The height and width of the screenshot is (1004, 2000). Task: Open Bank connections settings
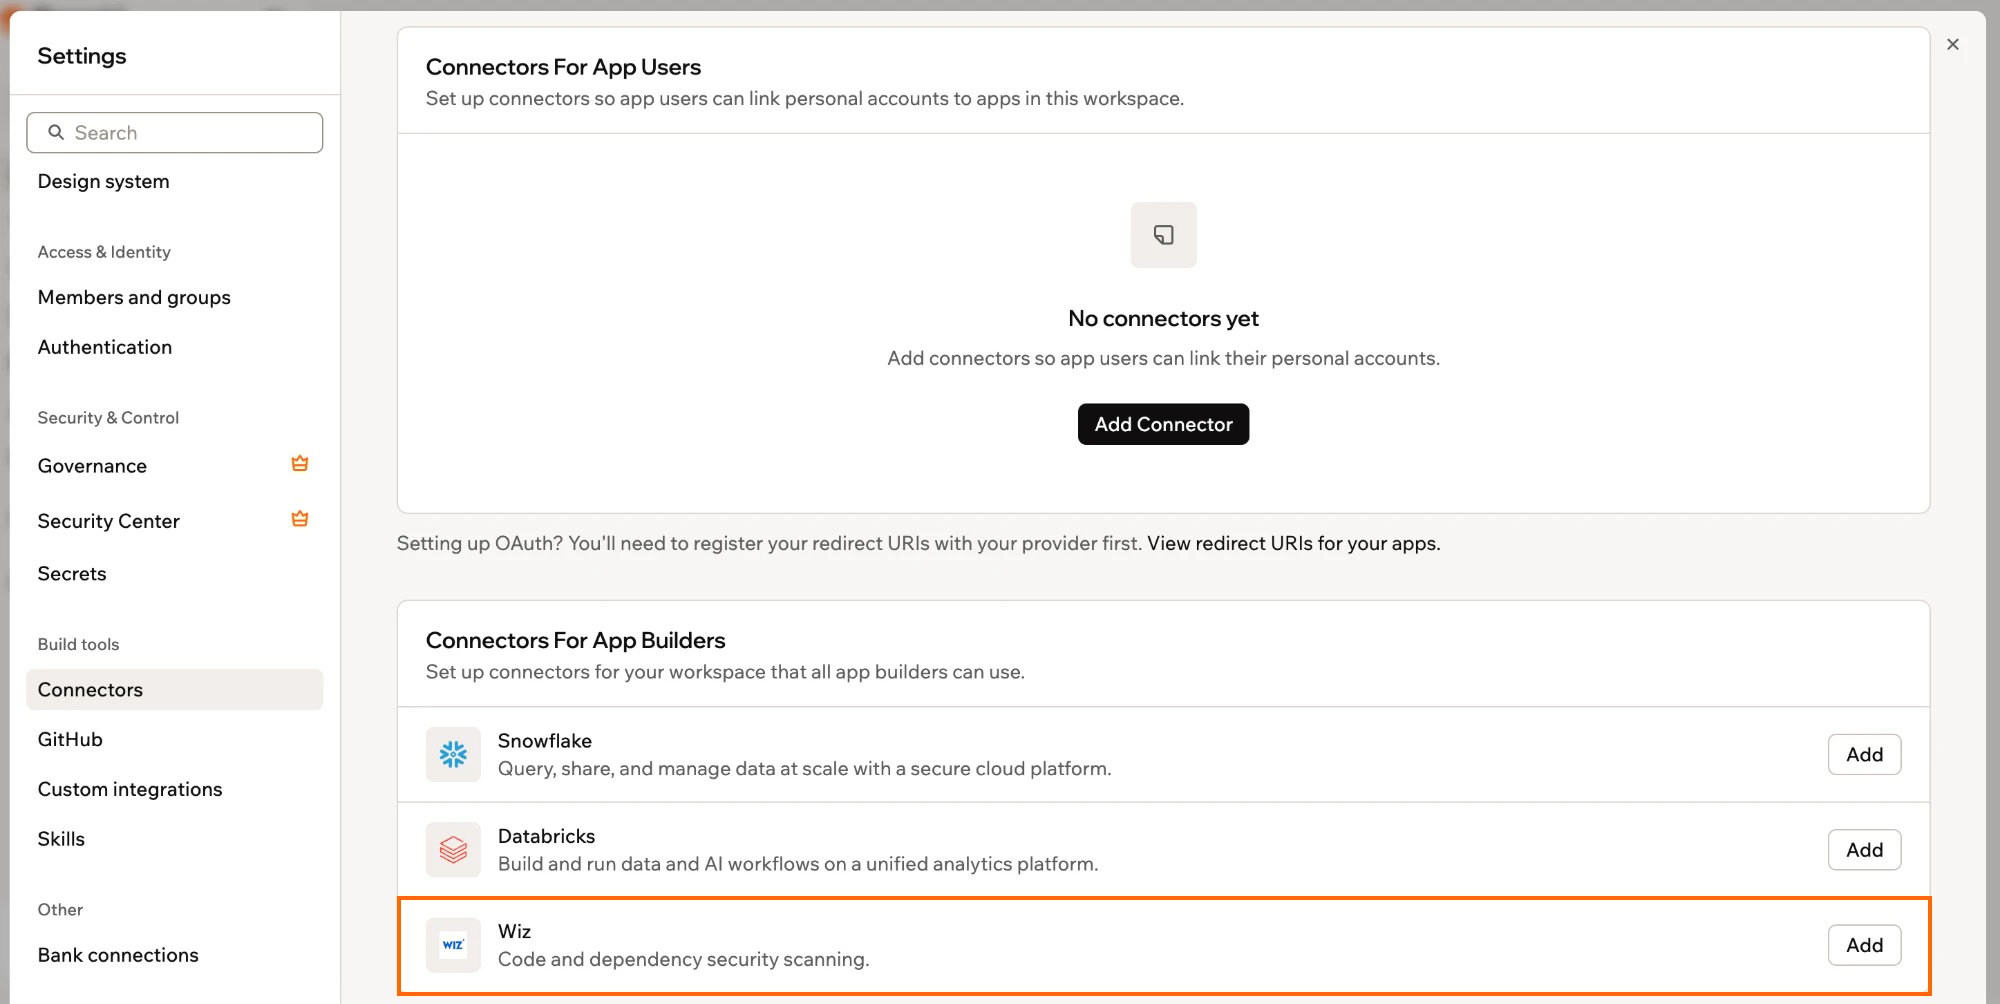point(118,955)
